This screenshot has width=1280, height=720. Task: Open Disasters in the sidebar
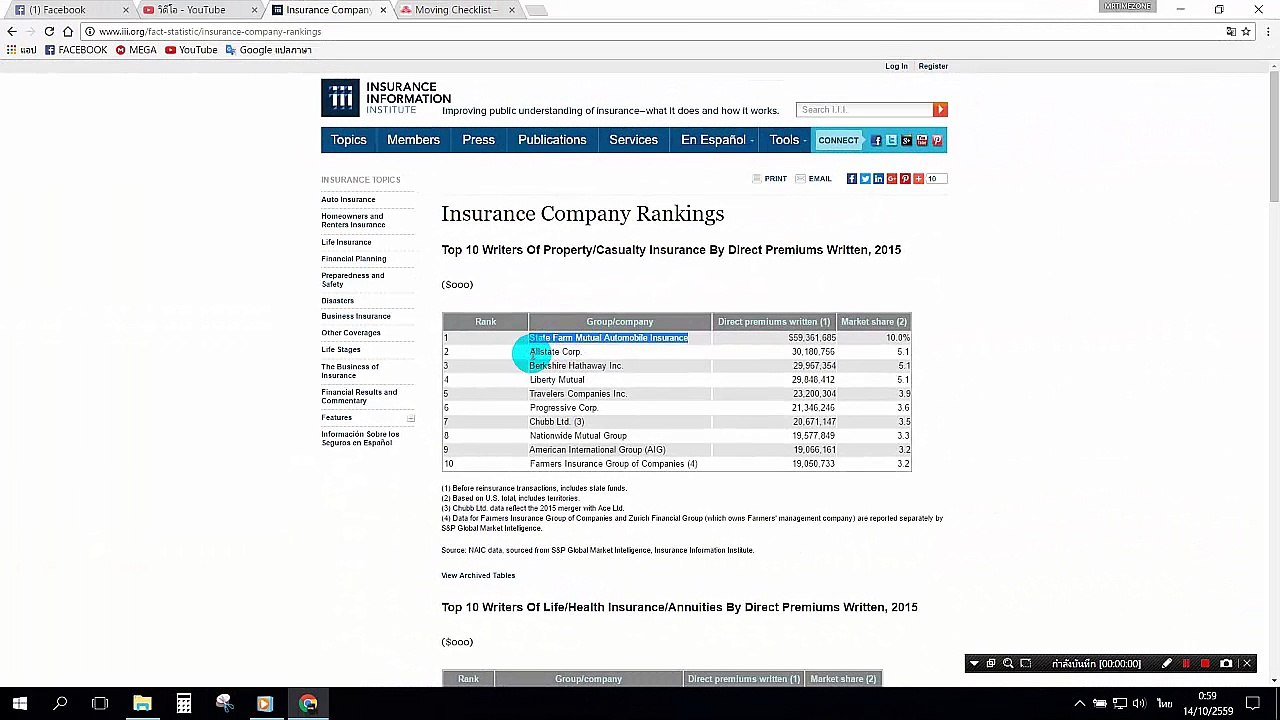click(x=337, y=301)
